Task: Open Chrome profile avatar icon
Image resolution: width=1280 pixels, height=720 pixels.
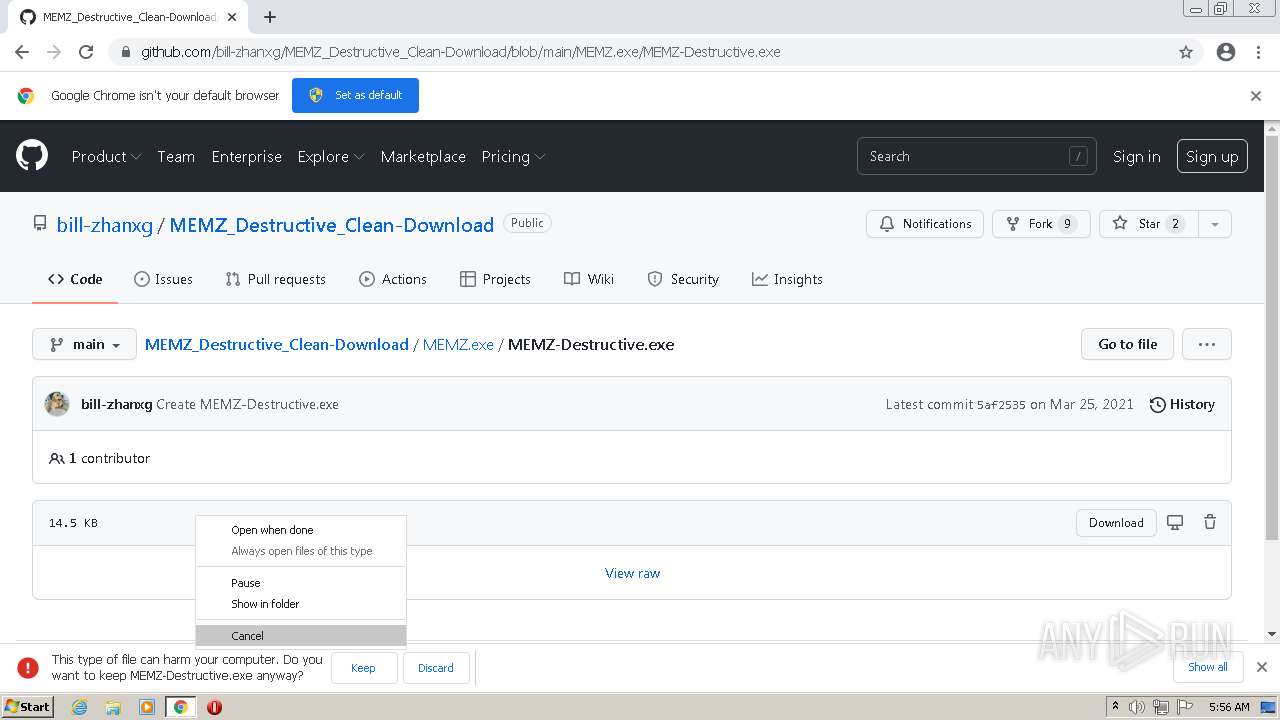Action: click(x=1226, y=52)
